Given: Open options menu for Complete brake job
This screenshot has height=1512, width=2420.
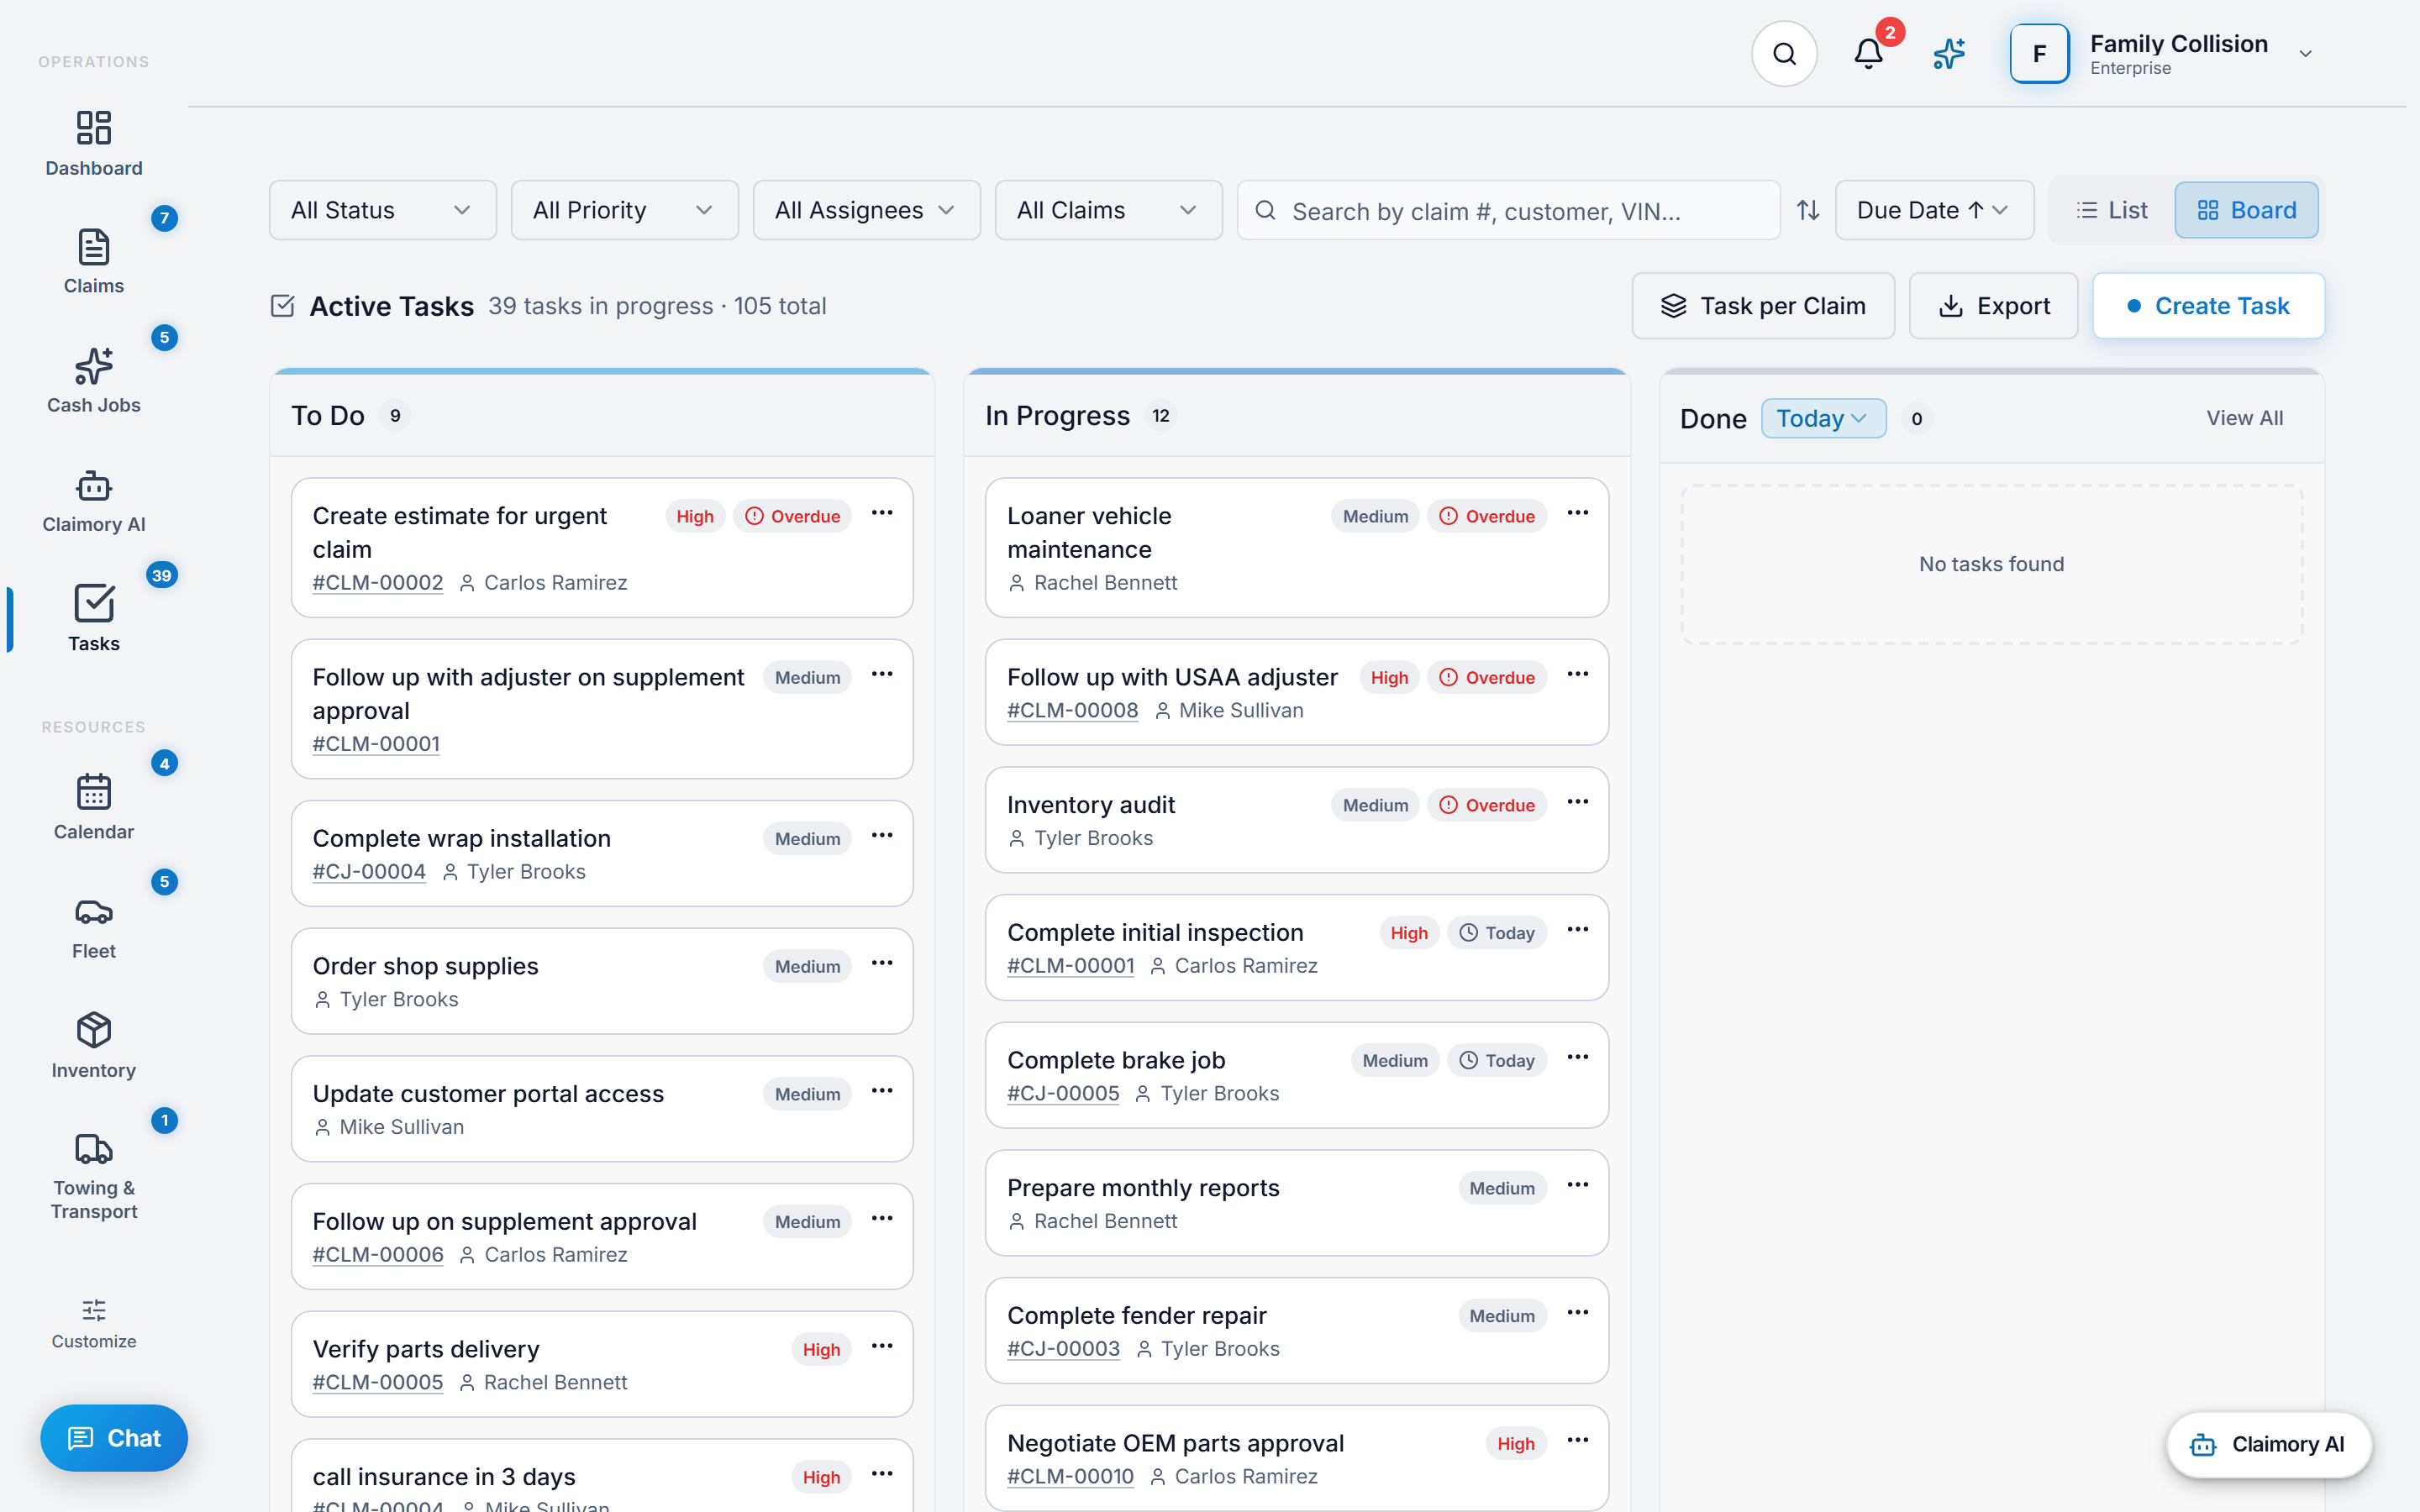Looking at the screenshot, I should coord(1578,1057).
